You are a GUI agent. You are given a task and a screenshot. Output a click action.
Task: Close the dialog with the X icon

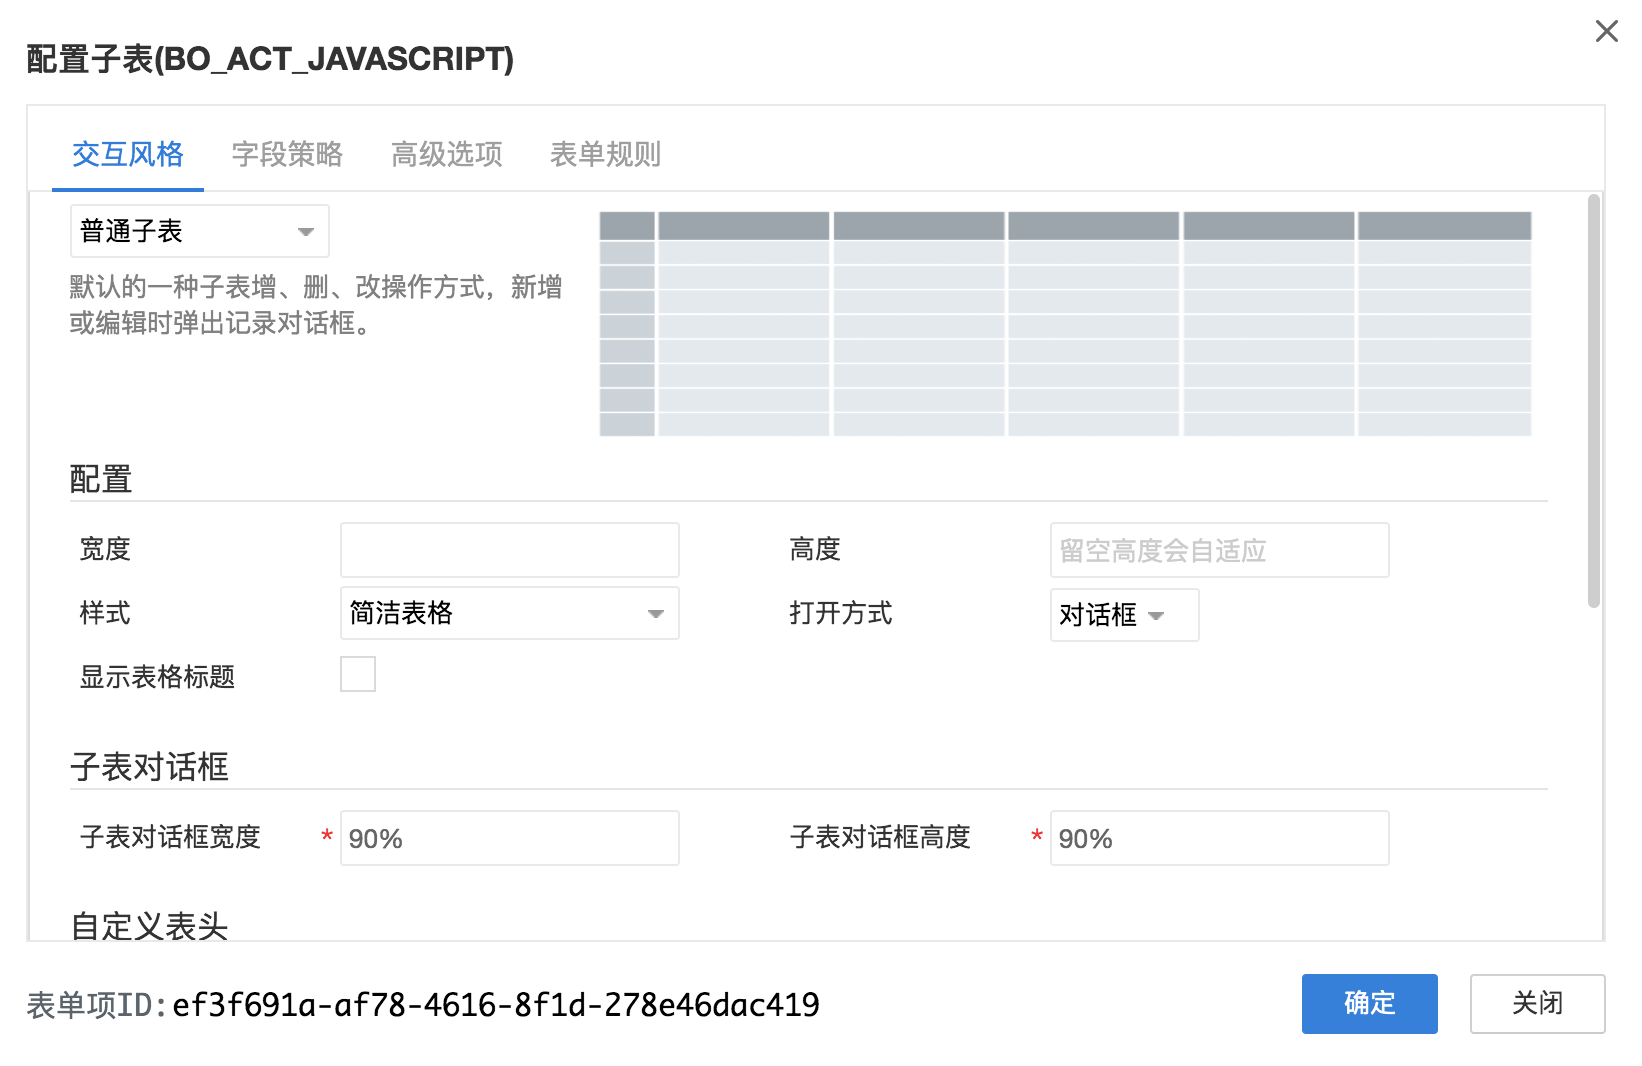[x=1606, y=32]
